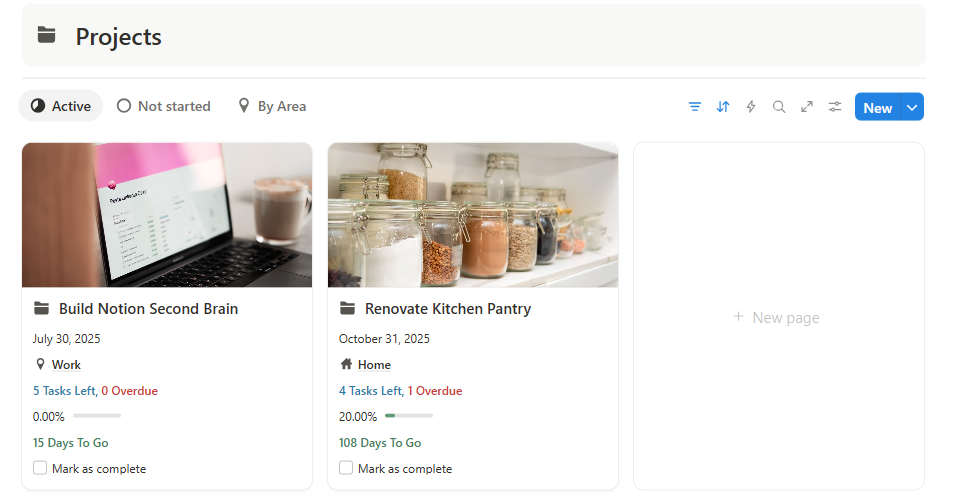The height and width of the screenshot is (503, 954).
Task: Click the 20.00% progress bar
Action: tap(409, 416)
